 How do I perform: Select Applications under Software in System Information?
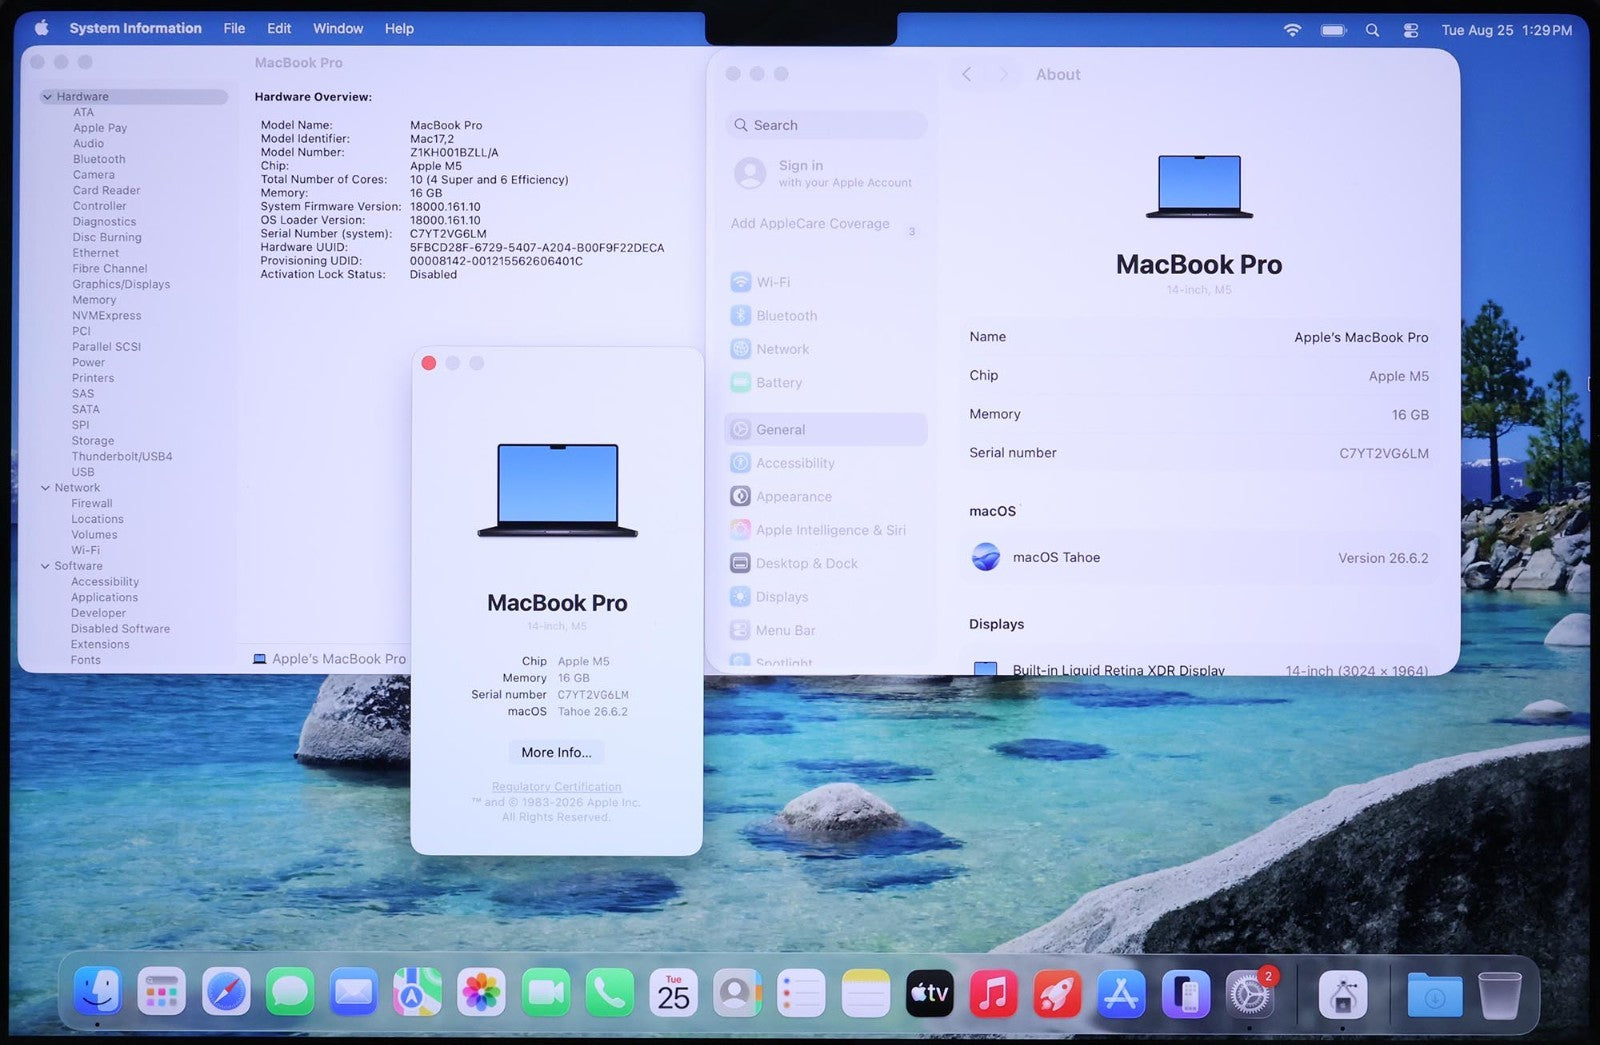[105, 598]
